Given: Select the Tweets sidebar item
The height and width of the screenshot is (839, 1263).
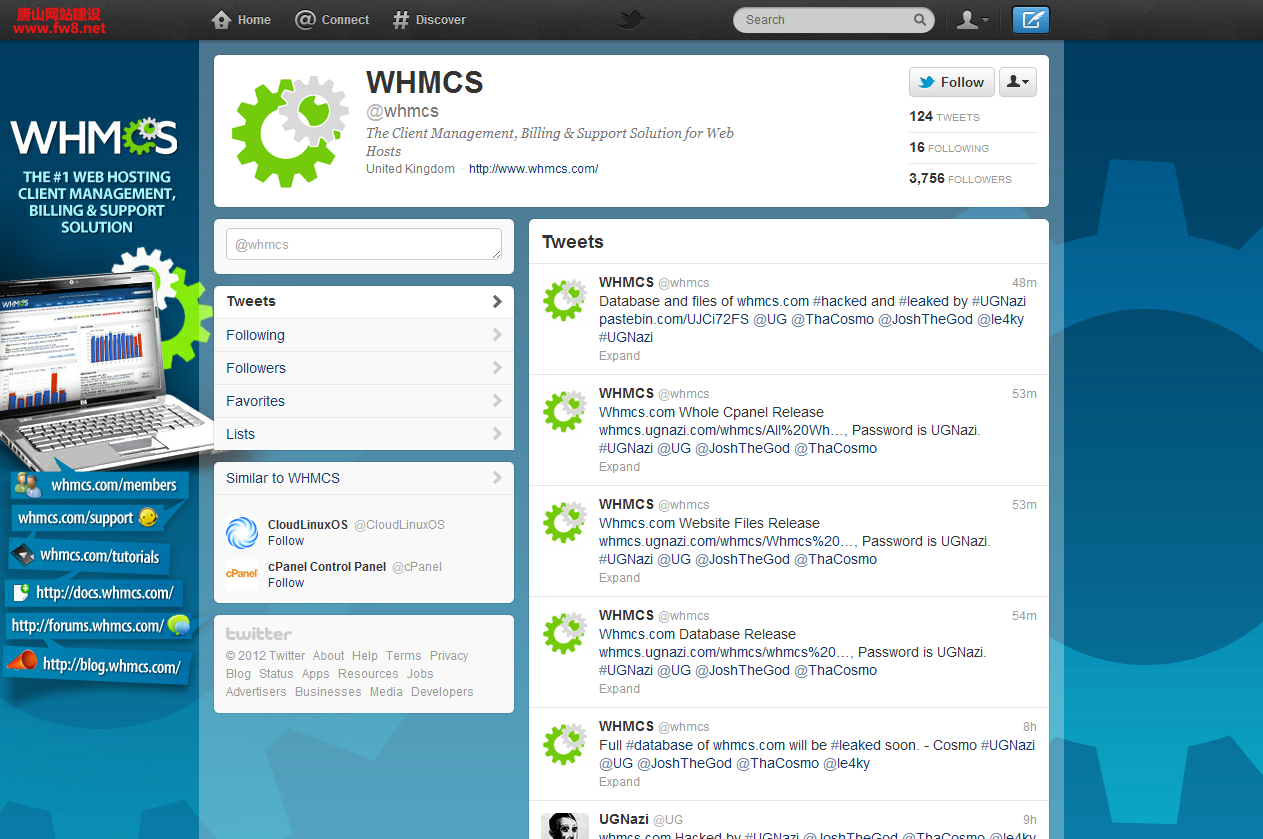Looking at the screenshot, I should [363, 302].
